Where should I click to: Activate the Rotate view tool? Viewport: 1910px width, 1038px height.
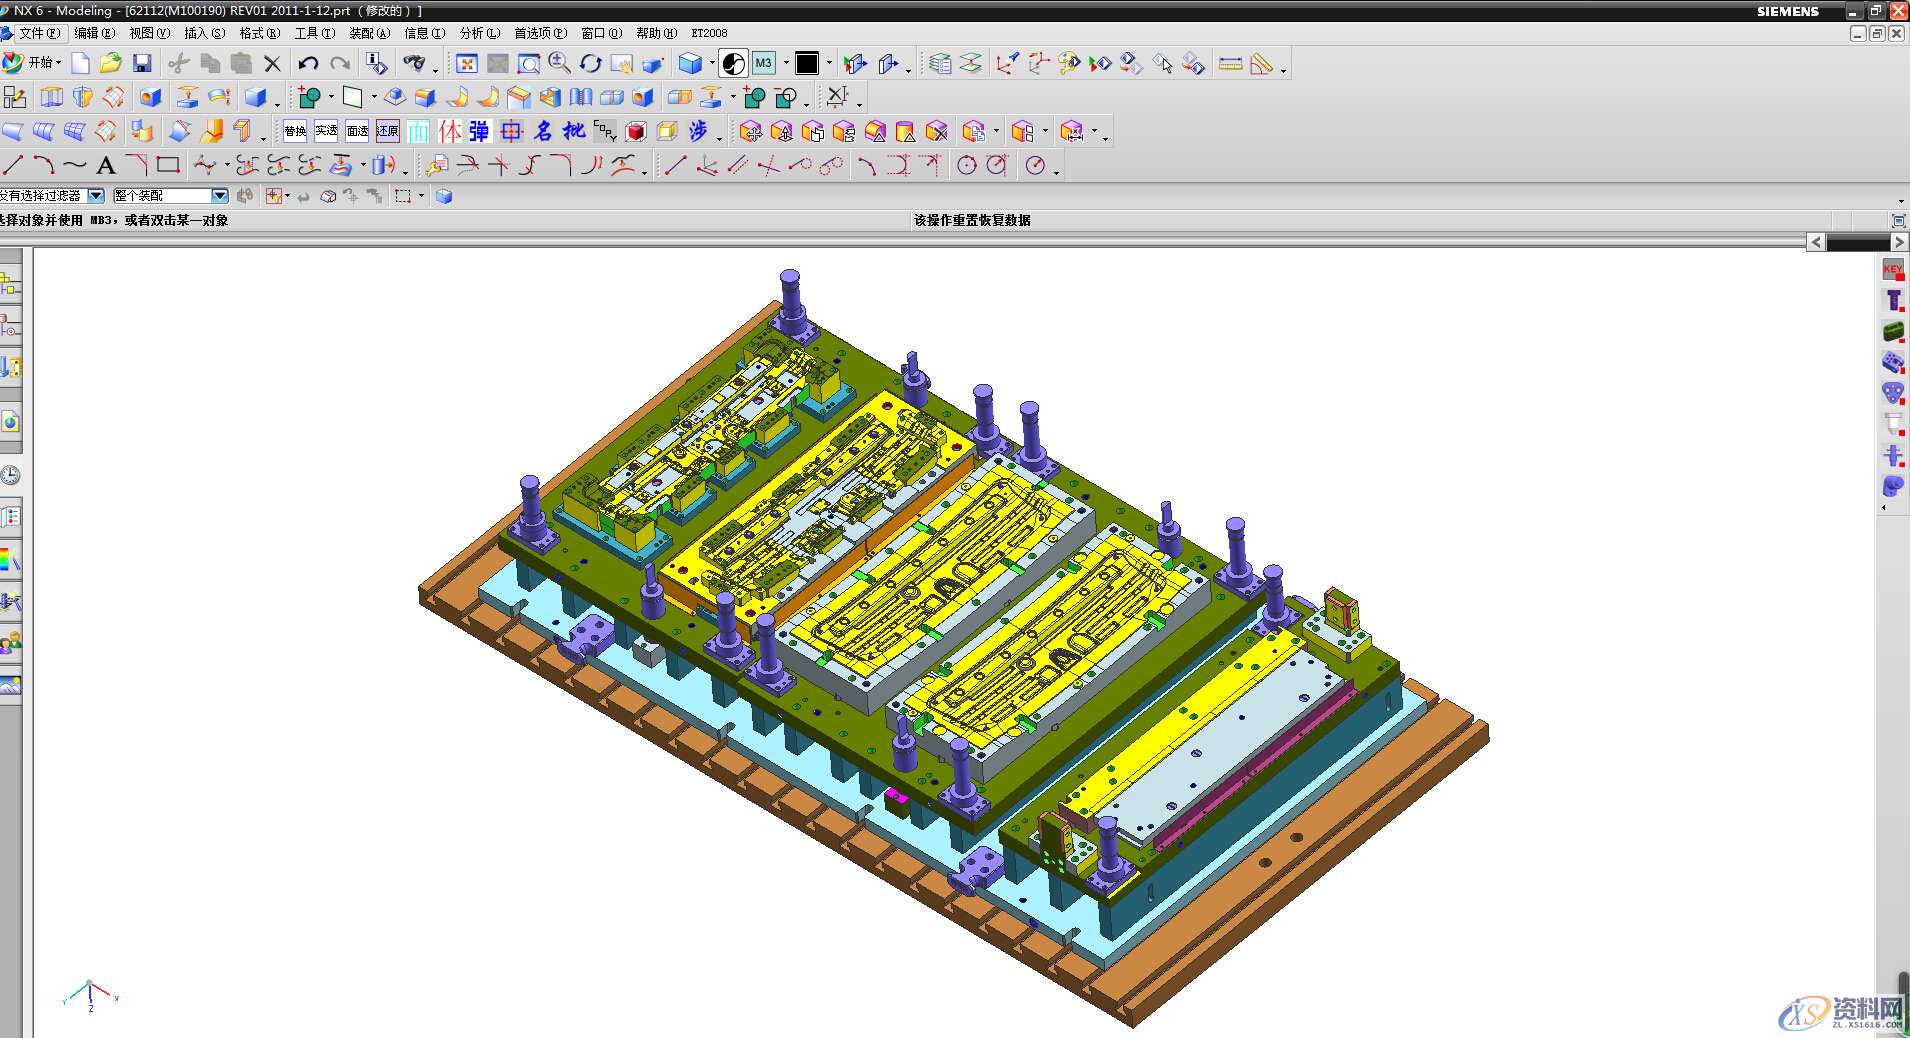[591, 64]
